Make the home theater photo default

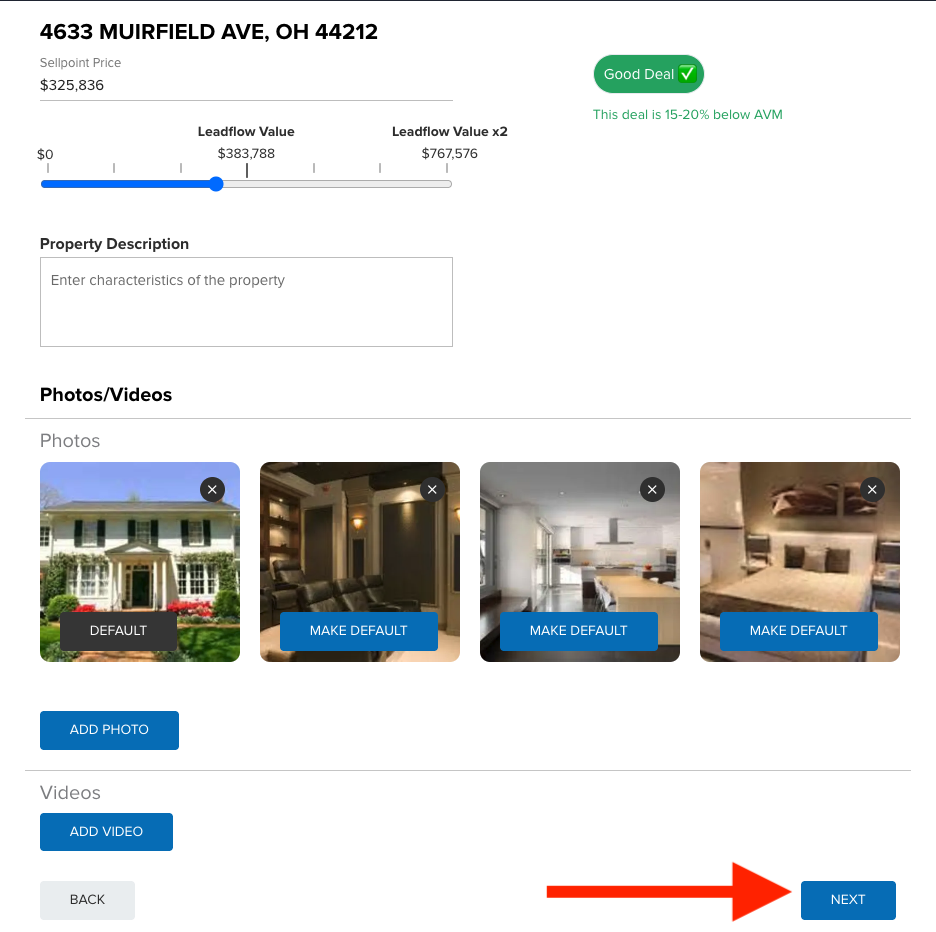(x=359, y=630)
